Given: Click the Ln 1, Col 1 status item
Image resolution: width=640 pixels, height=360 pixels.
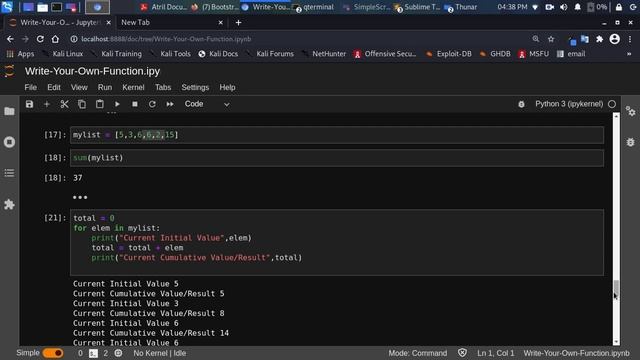Looking at the screenshot, I should click(x=496, y=353).
